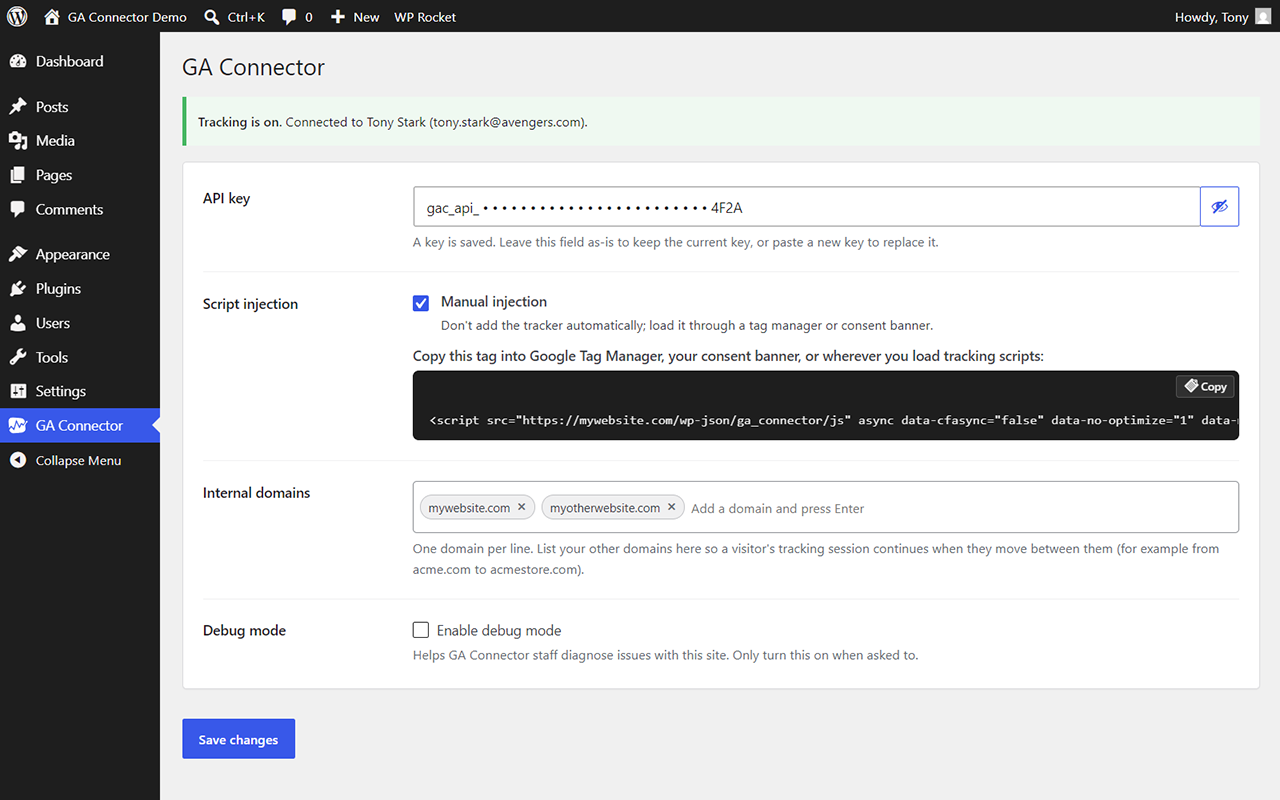Open the Media menu item
This screenshot has width=1280, height=800.
[80, 141]
